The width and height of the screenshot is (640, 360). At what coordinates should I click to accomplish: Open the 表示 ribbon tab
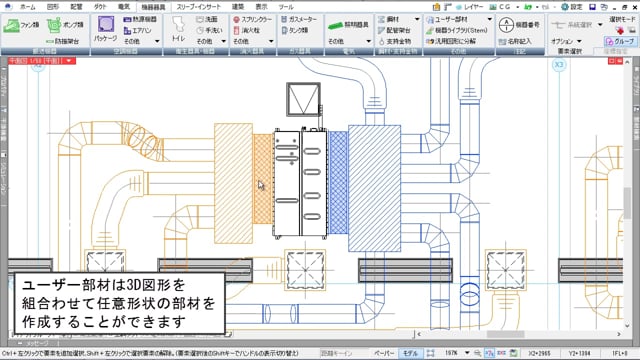261,7
